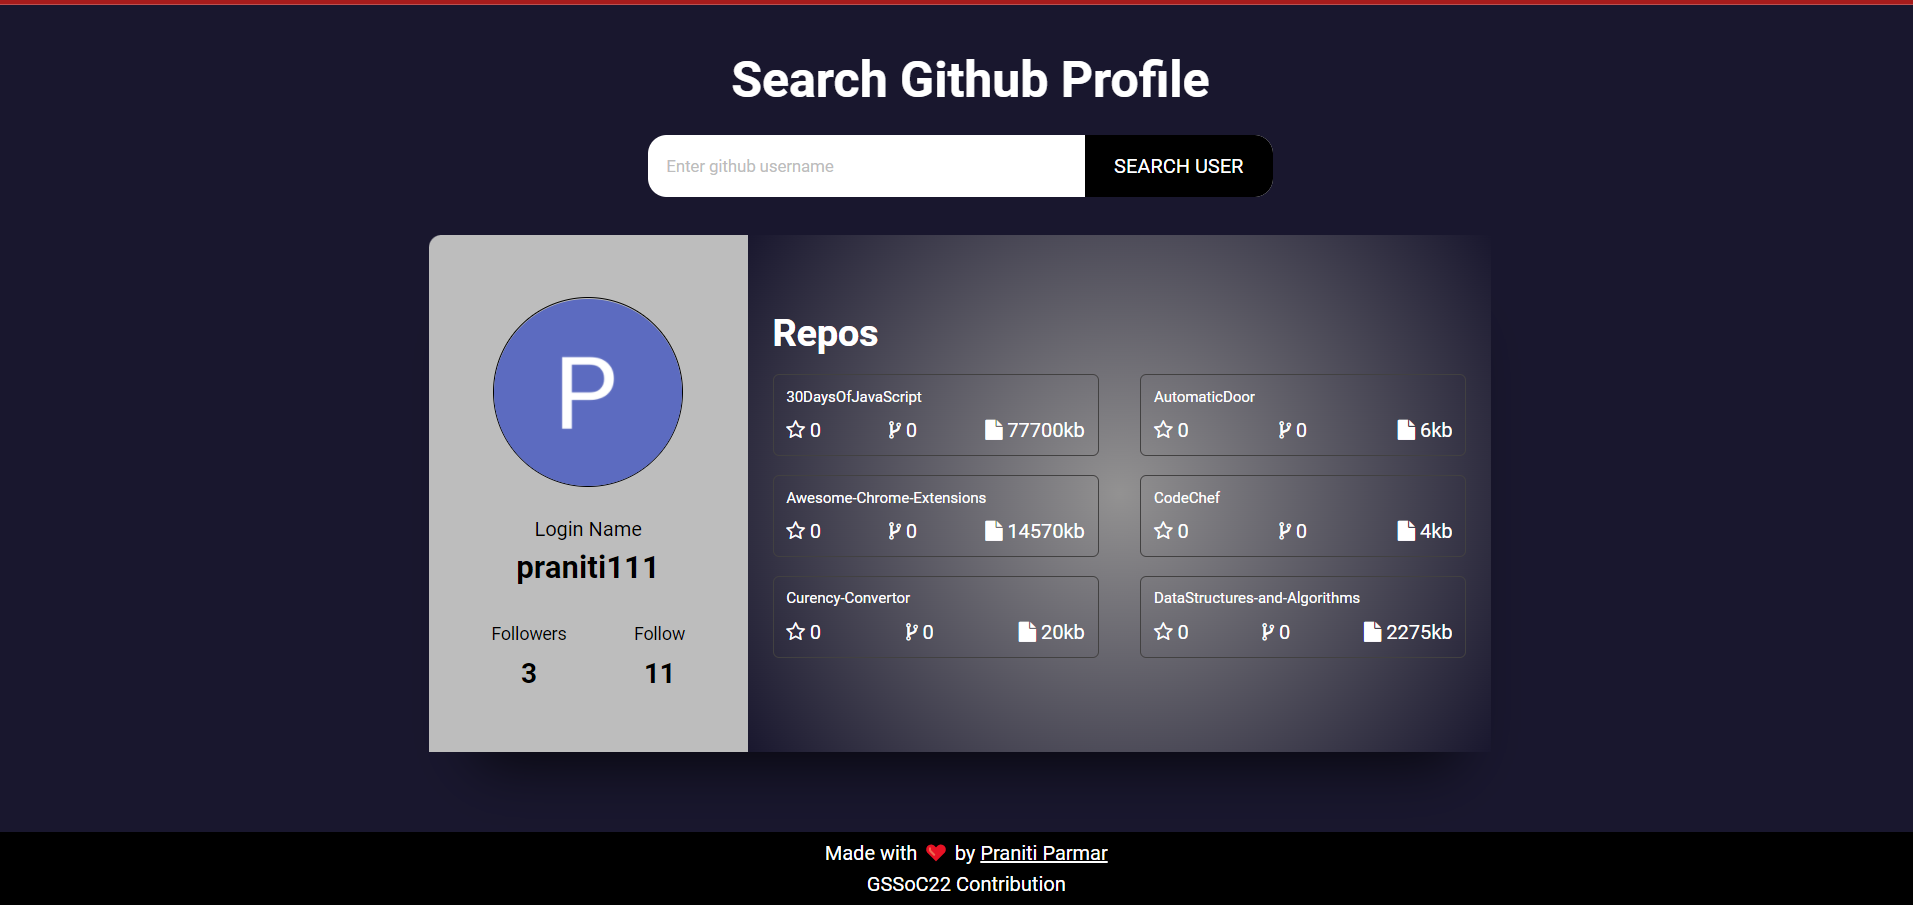The height and width of the screenshot is (905, 1913).
Task: Click the fork icon on Awesome-Chrome-Extensions repo
Action: point(894,531)
